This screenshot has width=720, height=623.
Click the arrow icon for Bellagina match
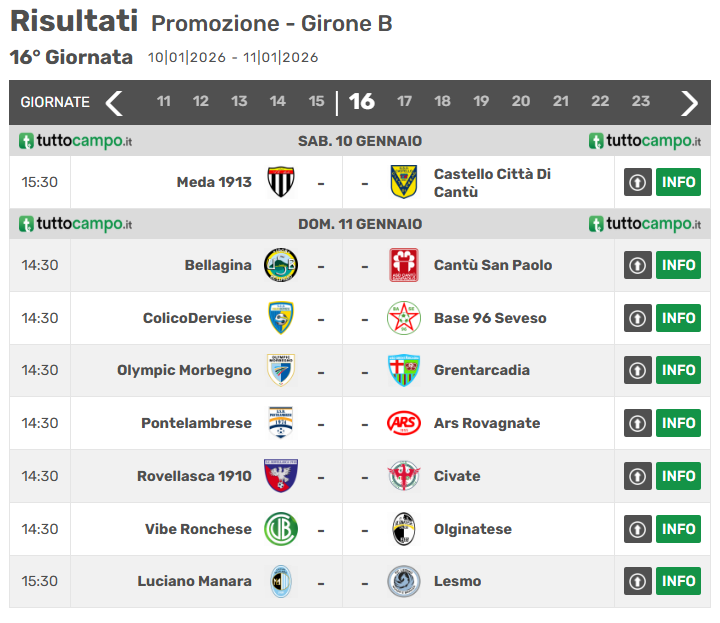click(638, 265)
